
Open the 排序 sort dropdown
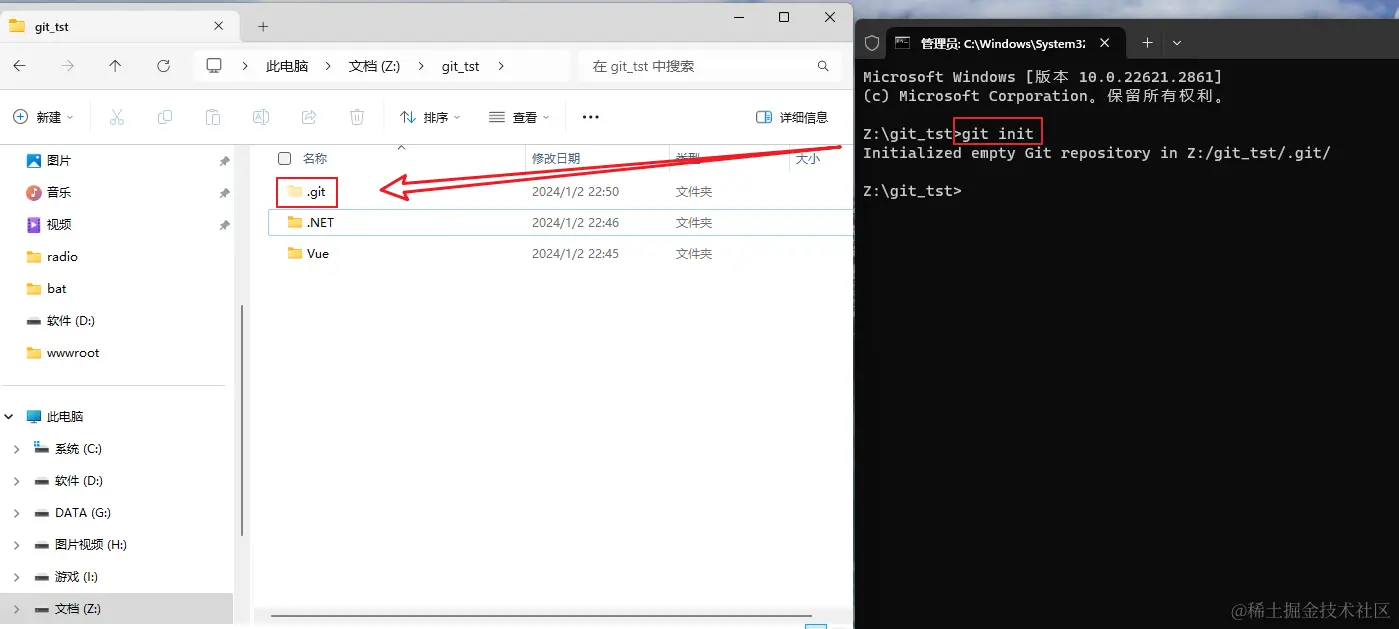click(430, 117)
